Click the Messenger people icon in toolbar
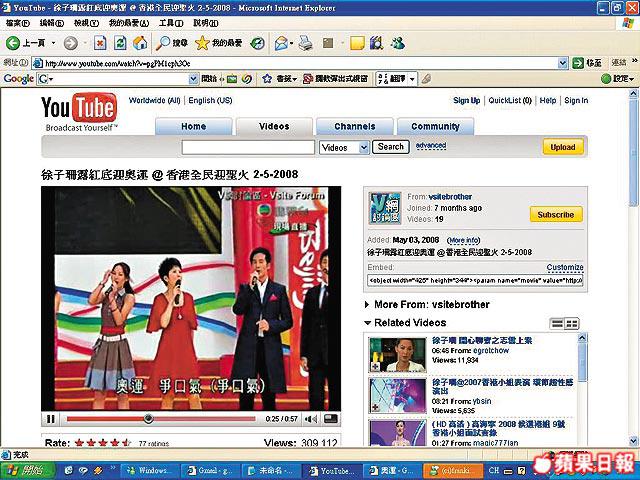Screen dimensions: 640x480 click(397, 43)
